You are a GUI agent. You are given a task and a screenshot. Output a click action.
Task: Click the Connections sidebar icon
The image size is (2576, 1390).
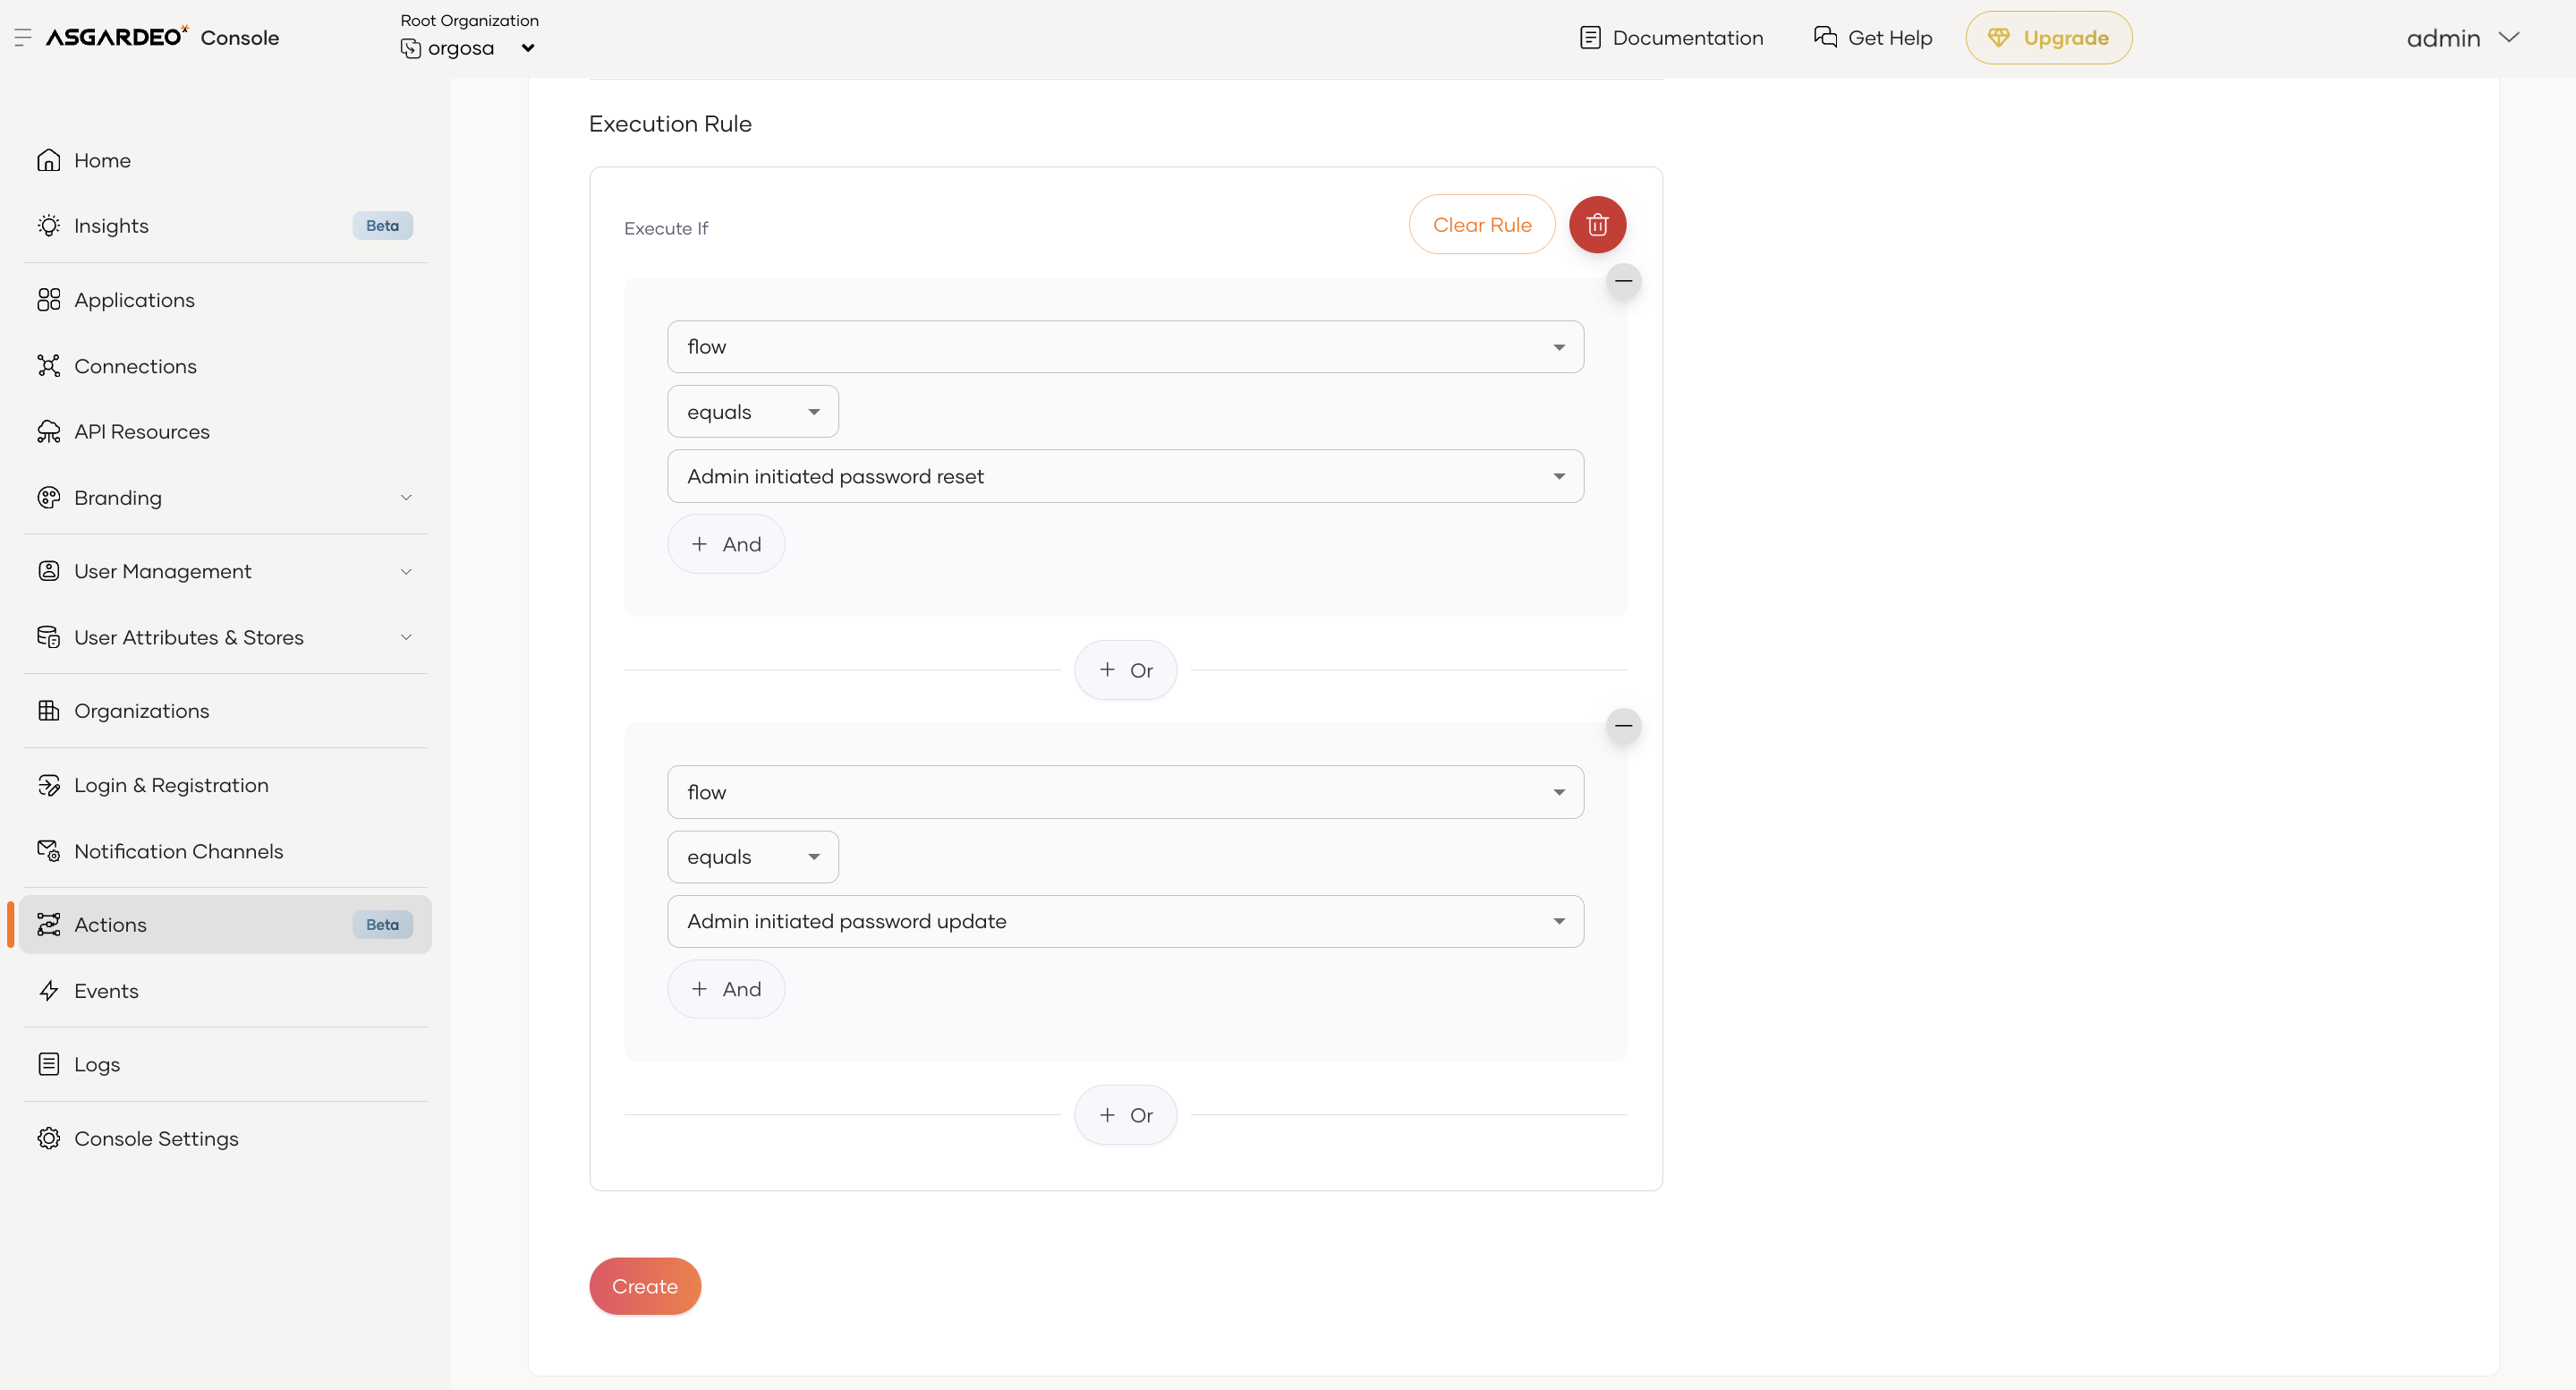click(x=48, y=366)
